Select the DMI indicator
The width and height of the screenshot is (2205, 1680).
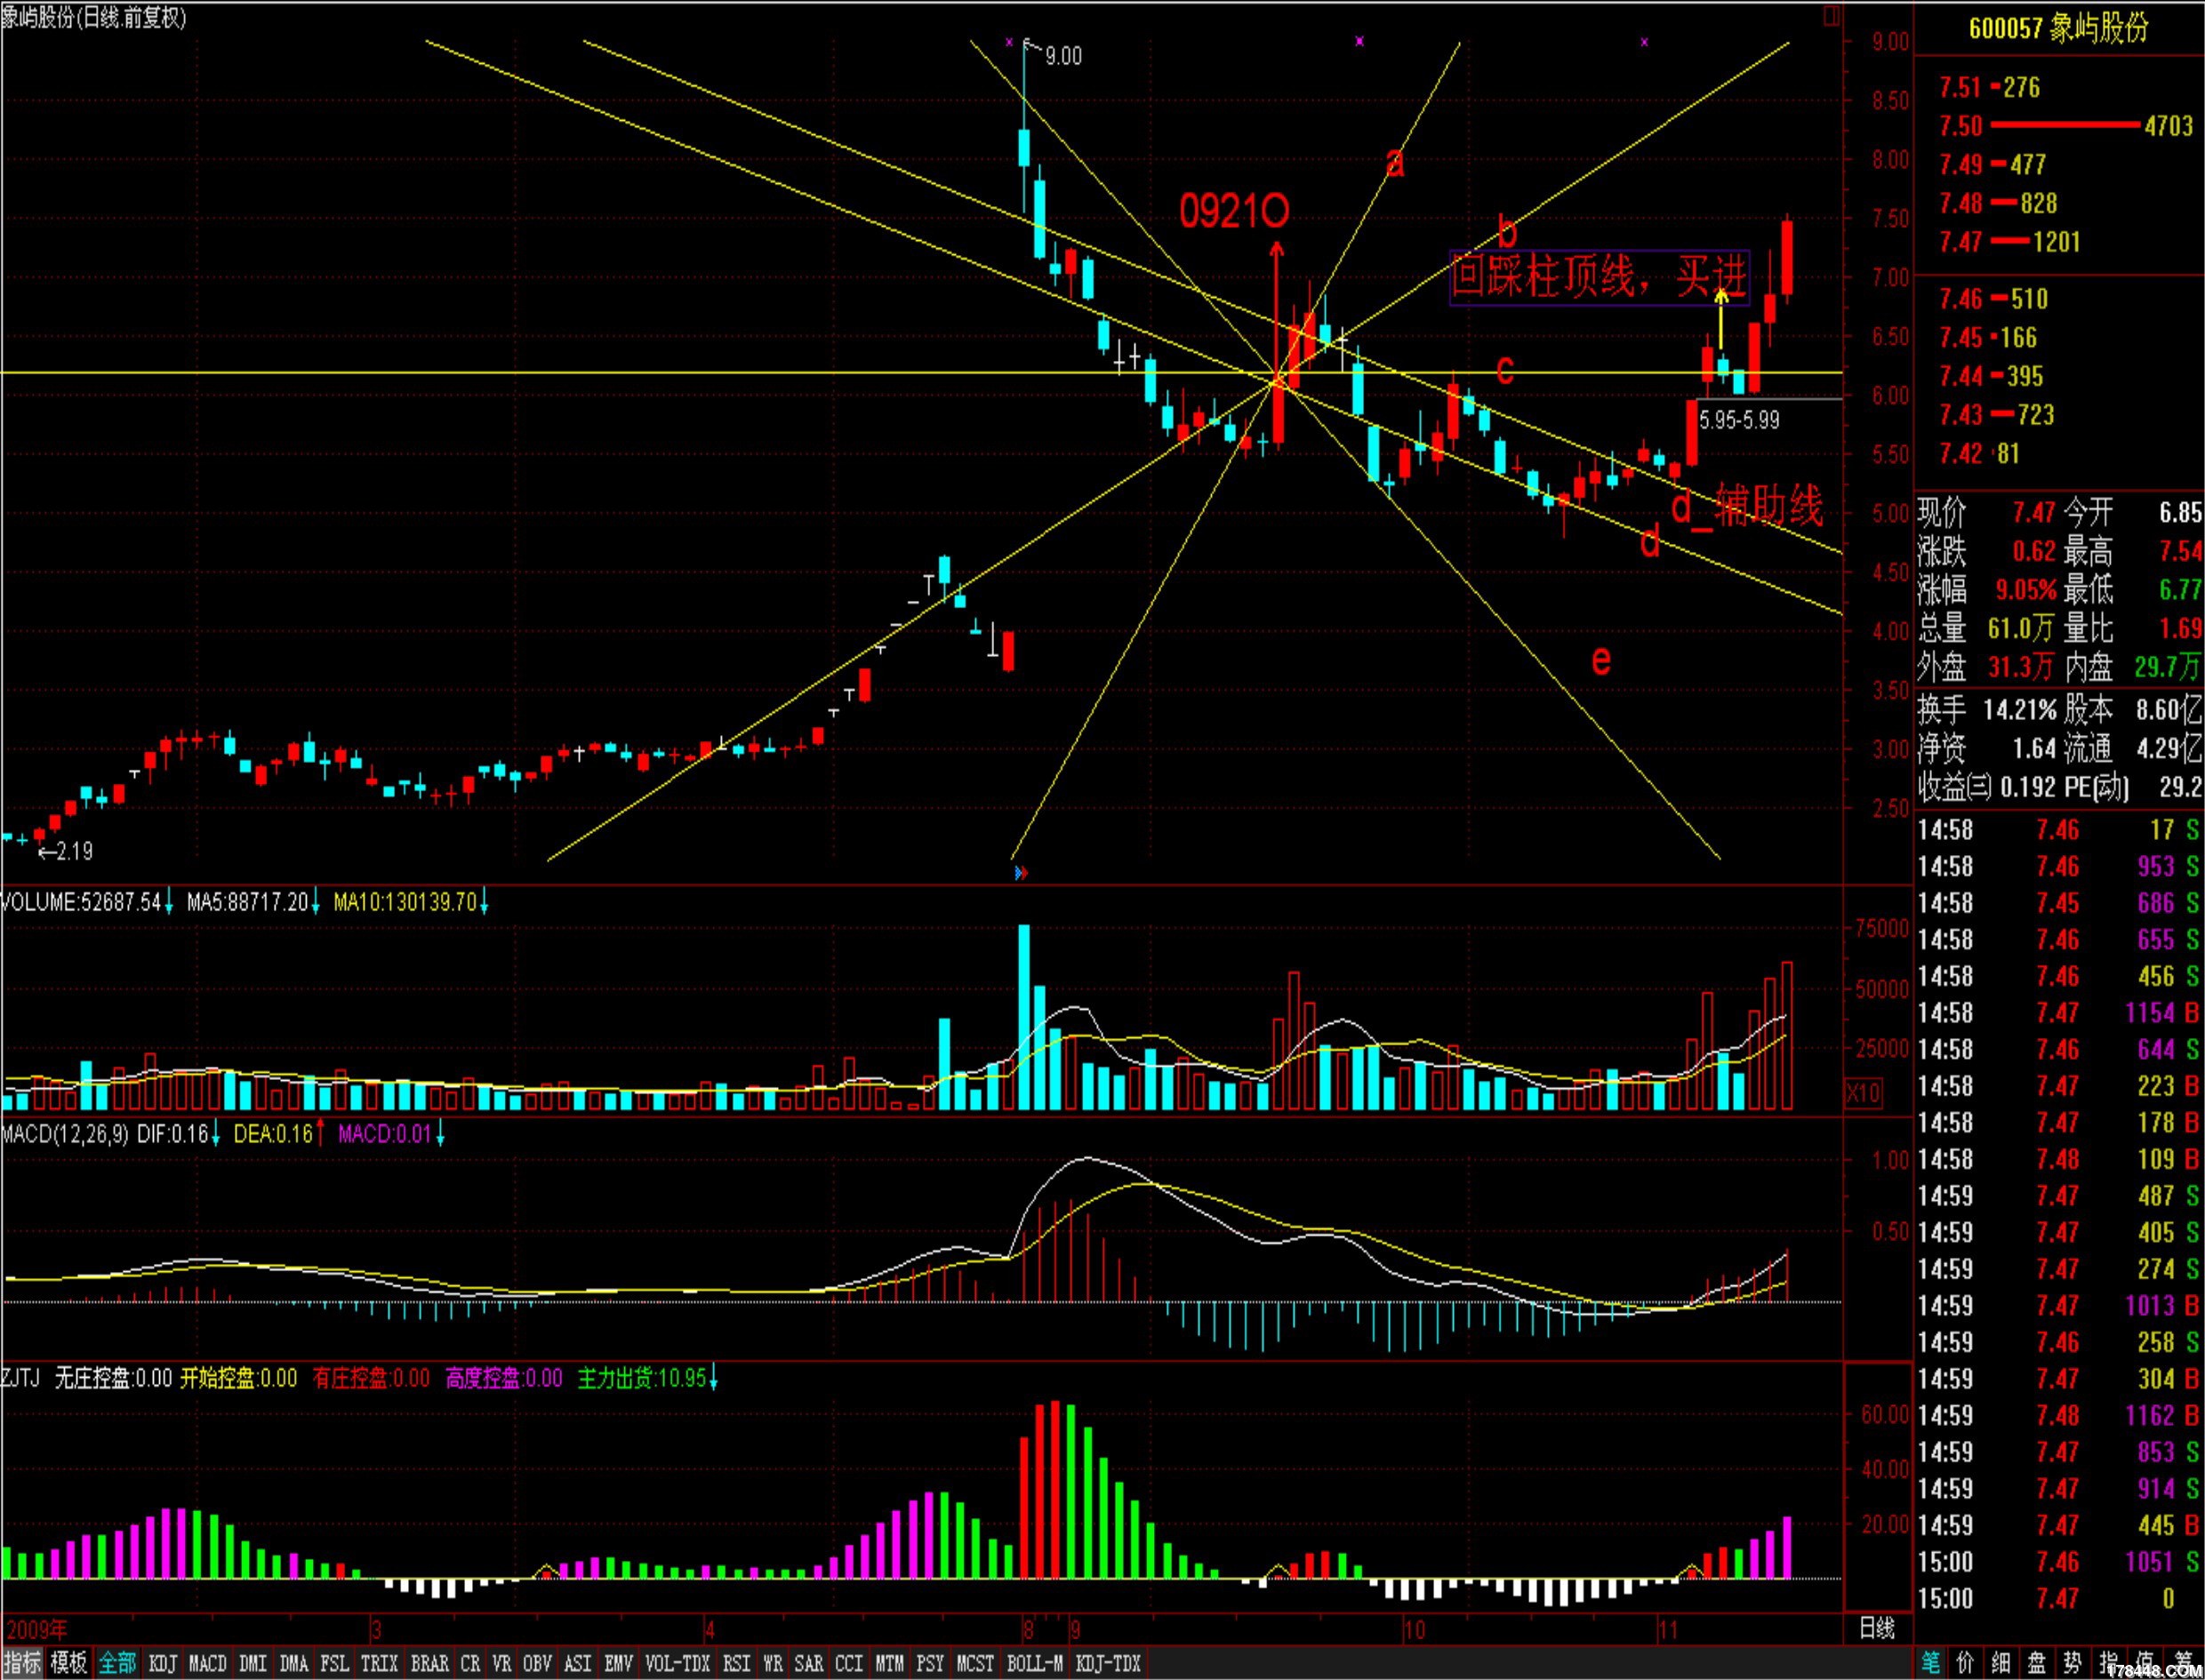(253, 1664)
